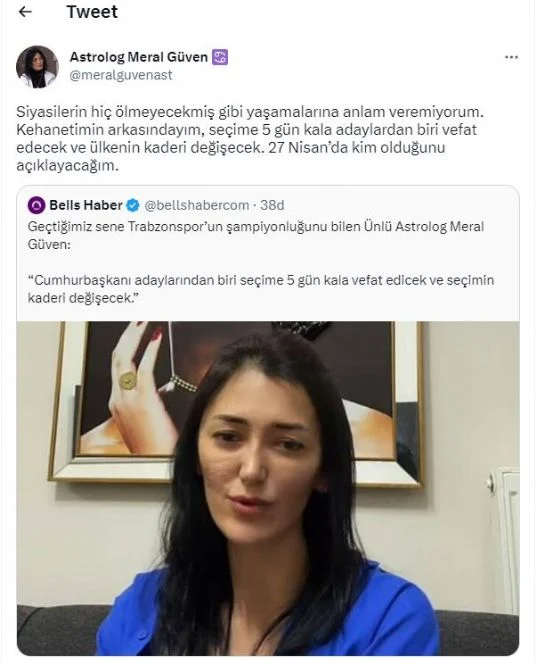Open the Bells Haber purple logo avatar

point(36,205)
